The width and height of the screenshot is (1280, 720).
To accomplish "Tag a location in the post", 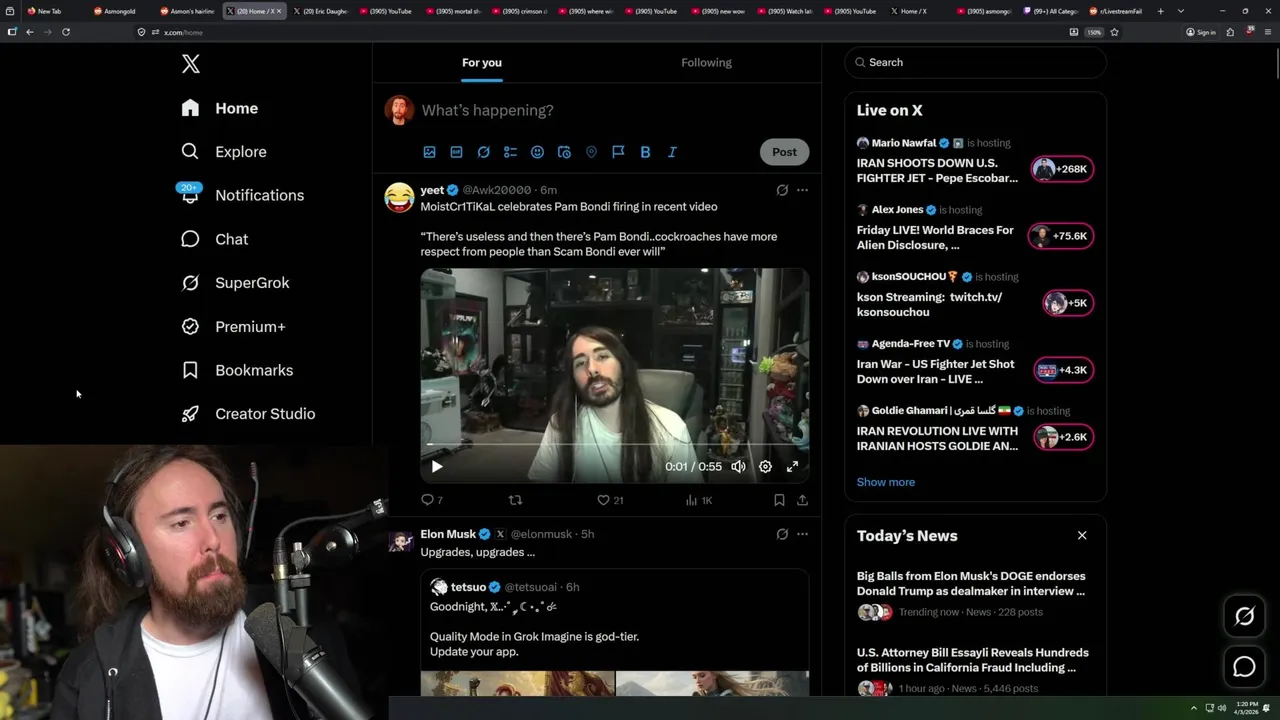I will coord(591,152).
